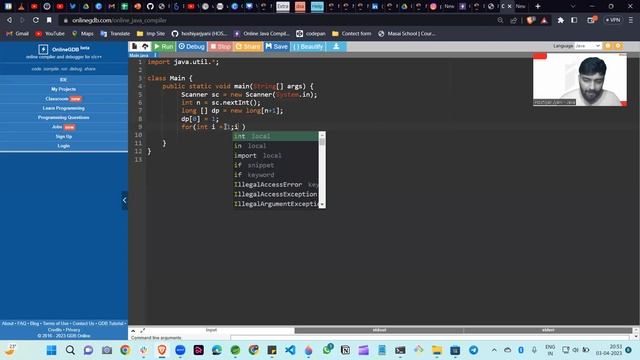This screenshot has width=640, height=360.
Task: Collapse the left sidebar with arrow handle
Action: (x=124, y=200)
